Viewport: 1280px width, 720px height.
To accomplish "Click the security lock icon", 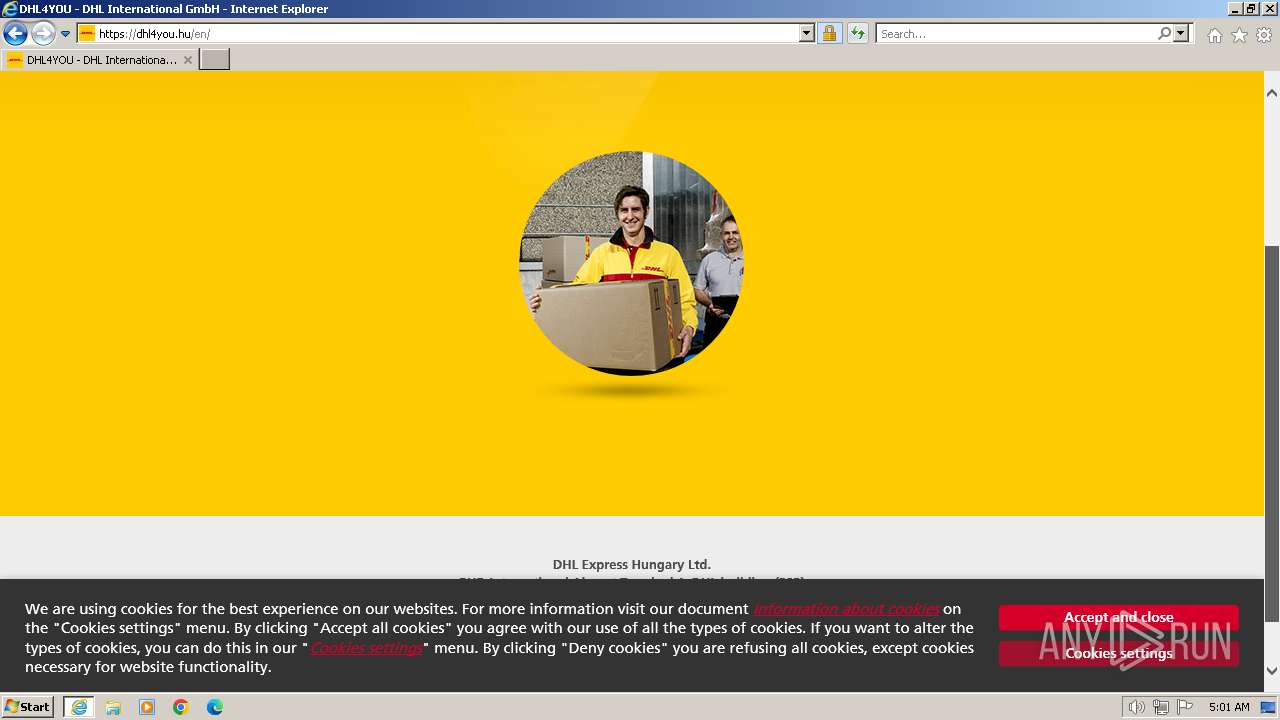I will click(x=829, y=34).
